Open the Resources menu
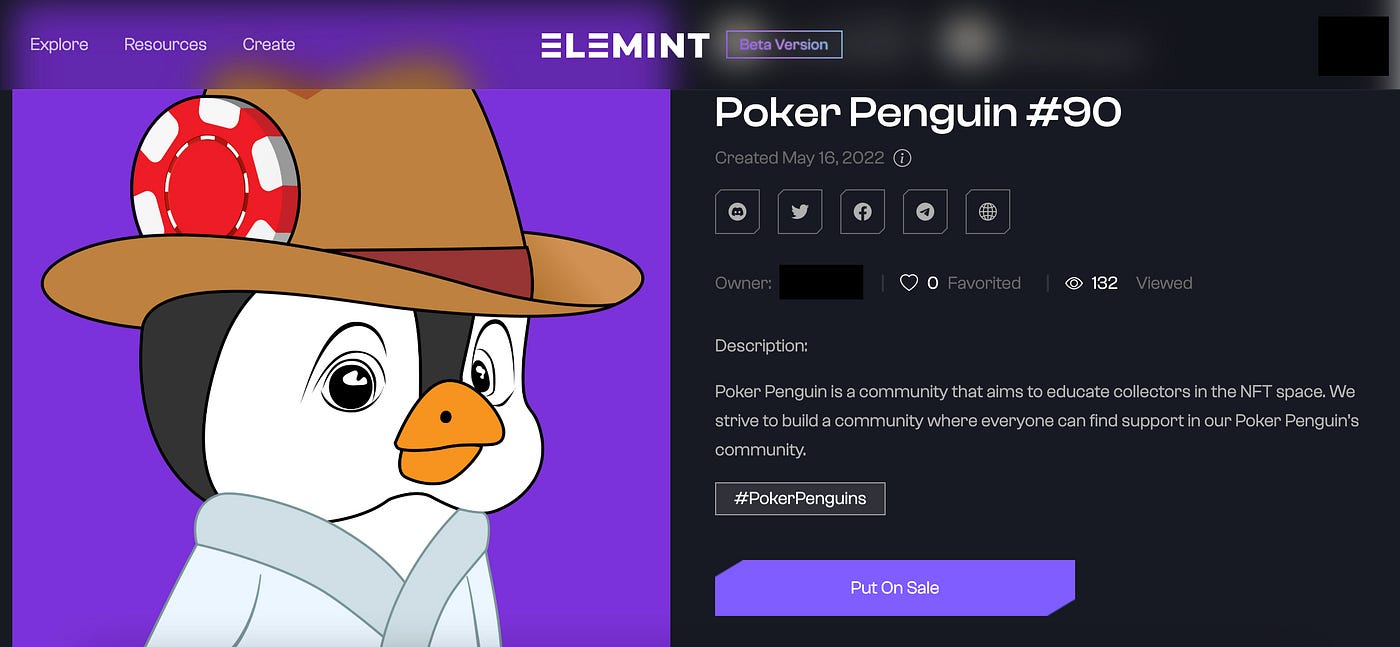The width and height of the screenshot is (1400, 647). click(165, 44)
